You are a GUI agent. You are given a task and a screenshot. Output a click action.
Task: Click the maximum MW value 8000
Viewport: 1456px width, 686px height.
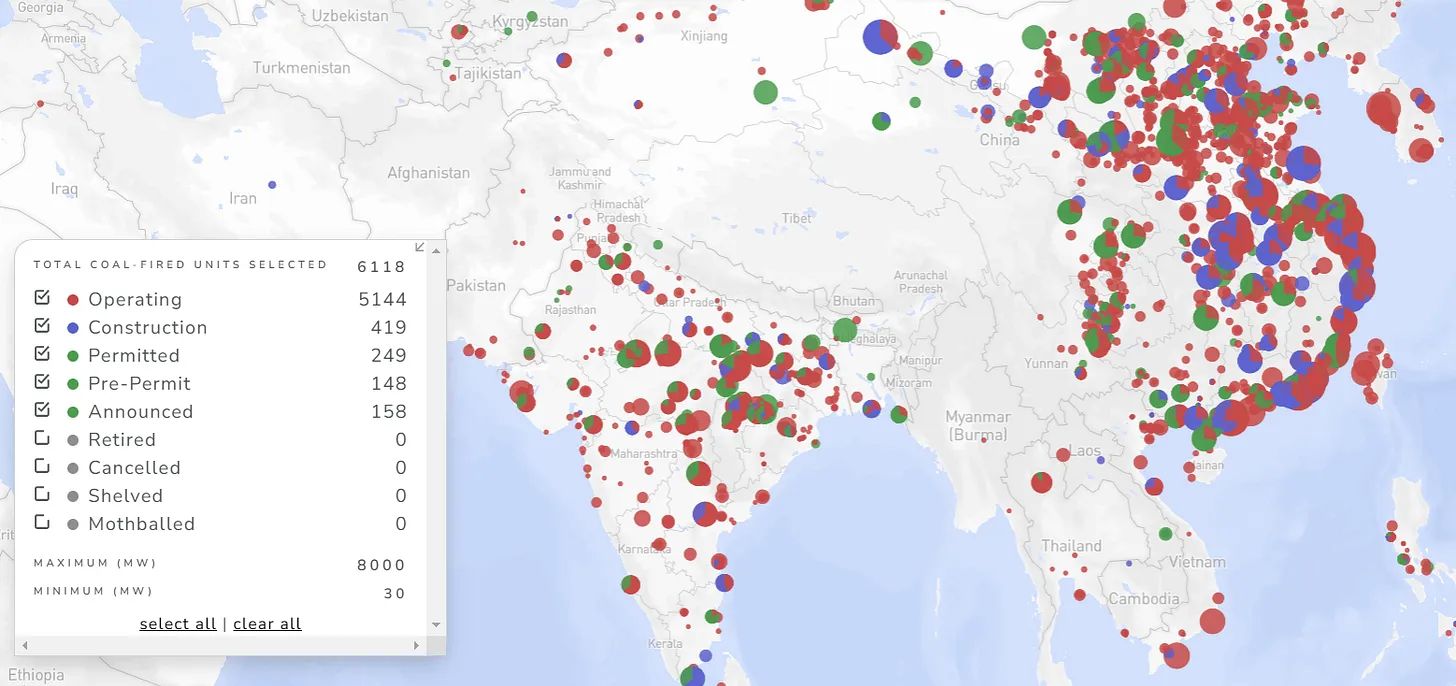click(381, 565)
